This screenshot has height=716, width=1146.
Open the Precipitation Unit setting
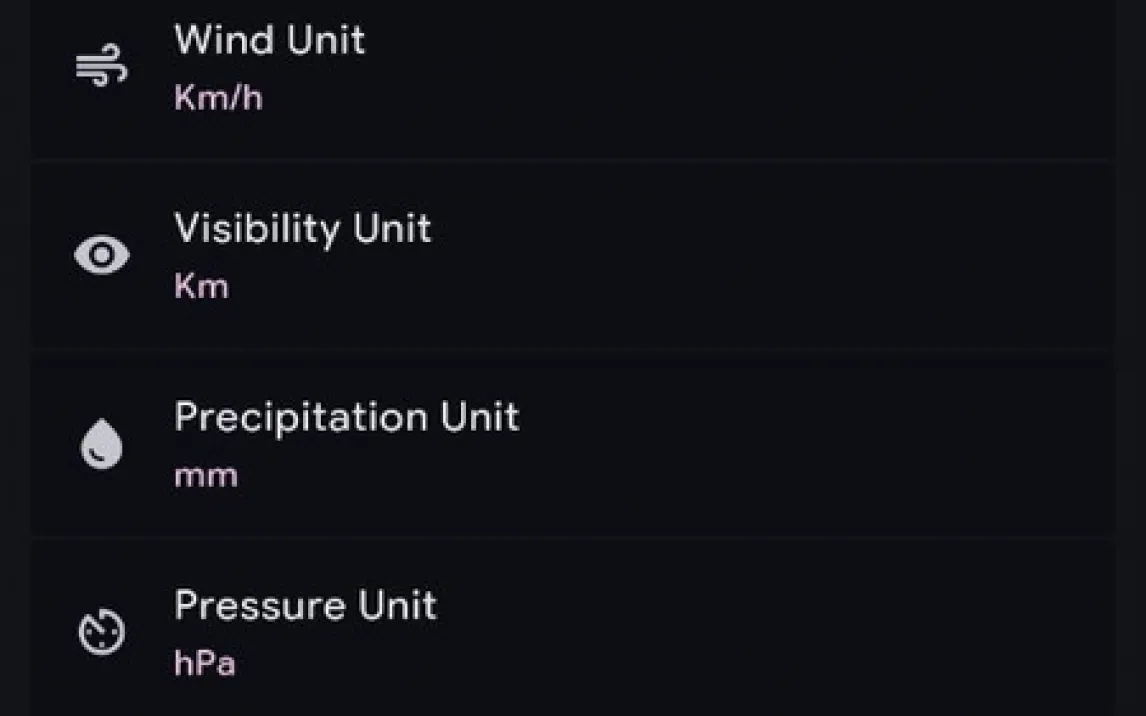570,445
